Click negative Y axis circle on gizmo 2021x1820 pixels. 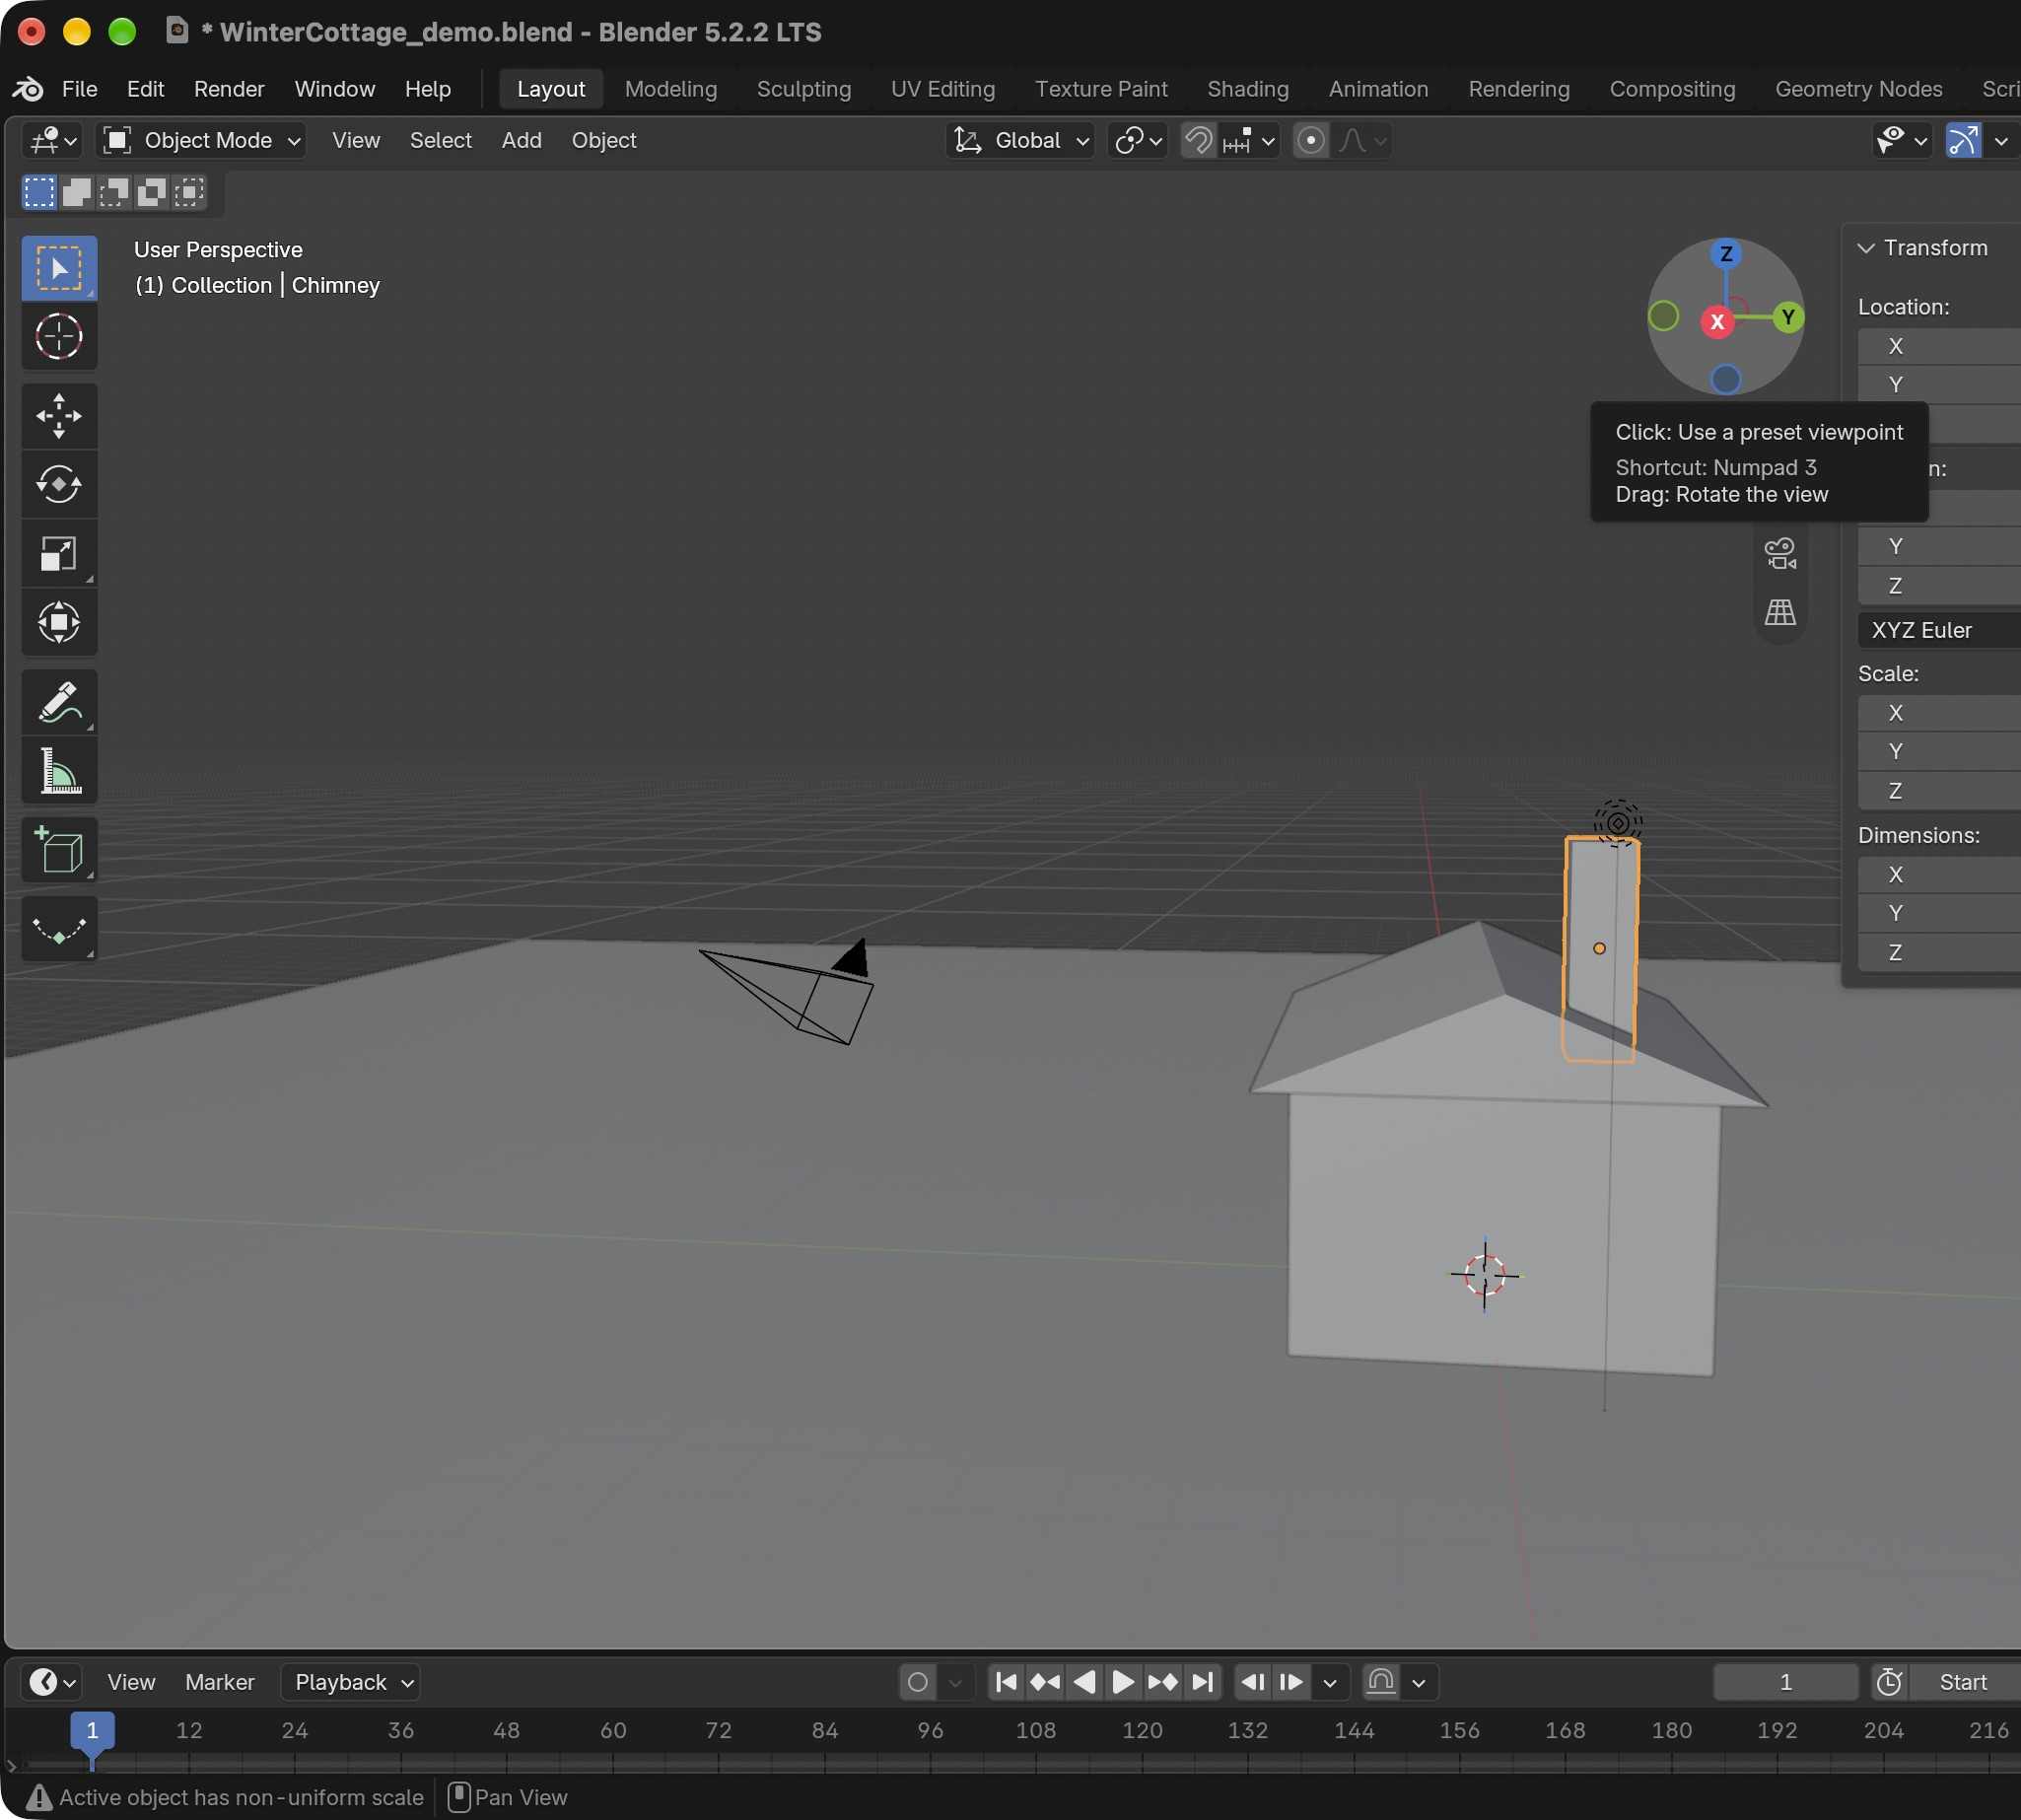[1664, 316]
